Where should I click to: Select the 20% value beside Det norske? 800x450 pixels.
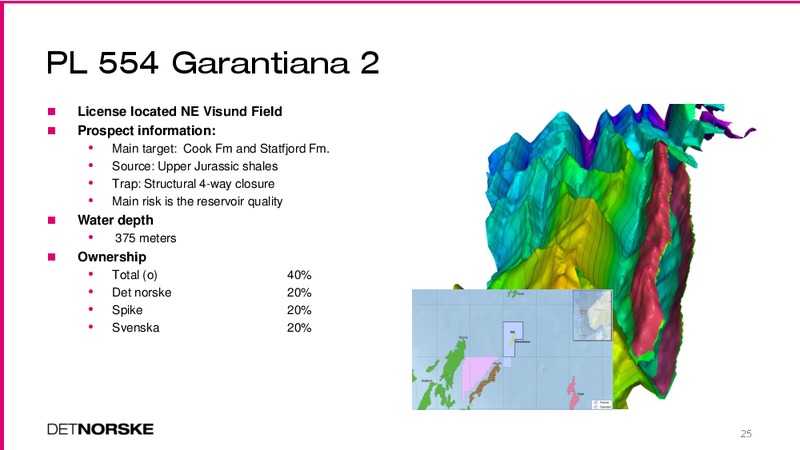tap(299, 292)
